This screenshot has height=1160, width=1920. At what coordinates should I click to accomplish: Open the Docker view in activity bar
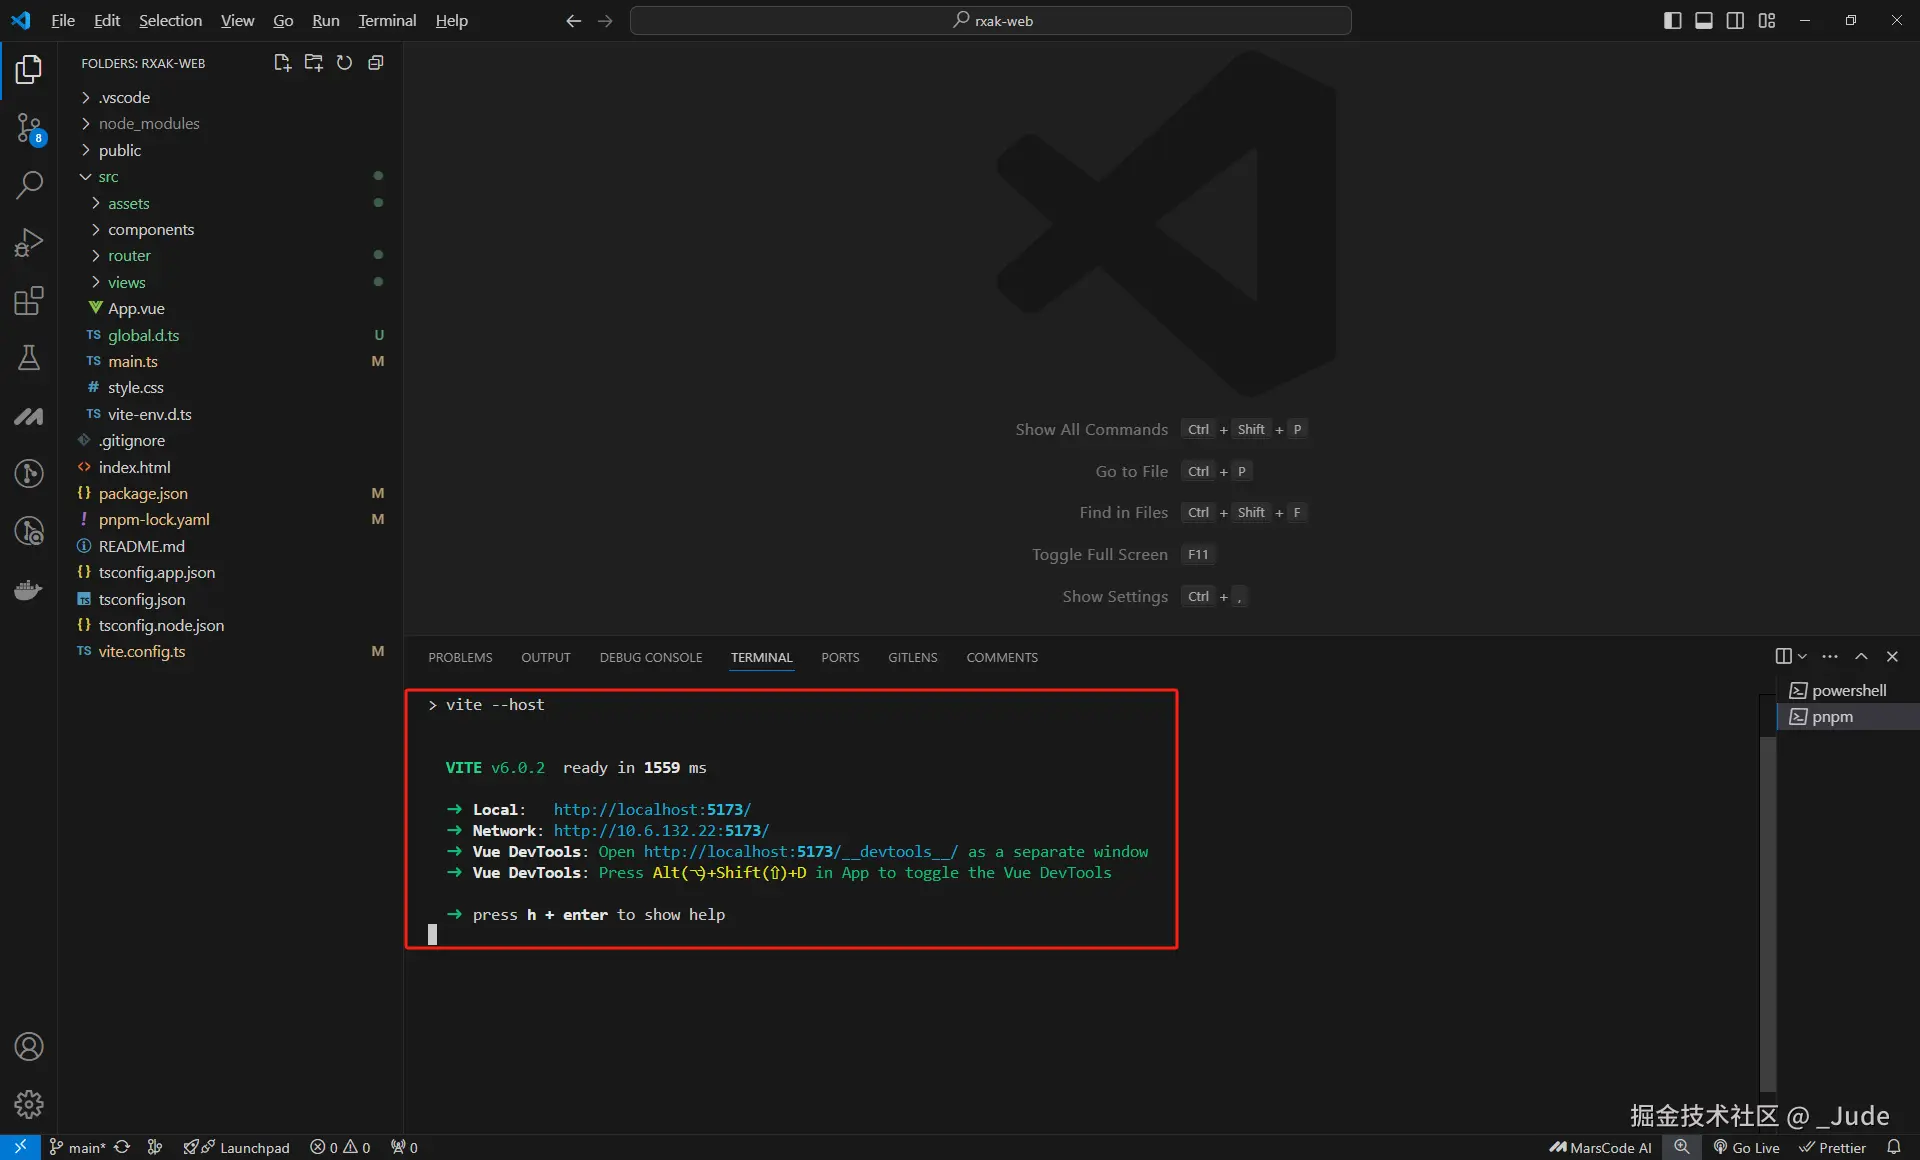tap(29, 589)
